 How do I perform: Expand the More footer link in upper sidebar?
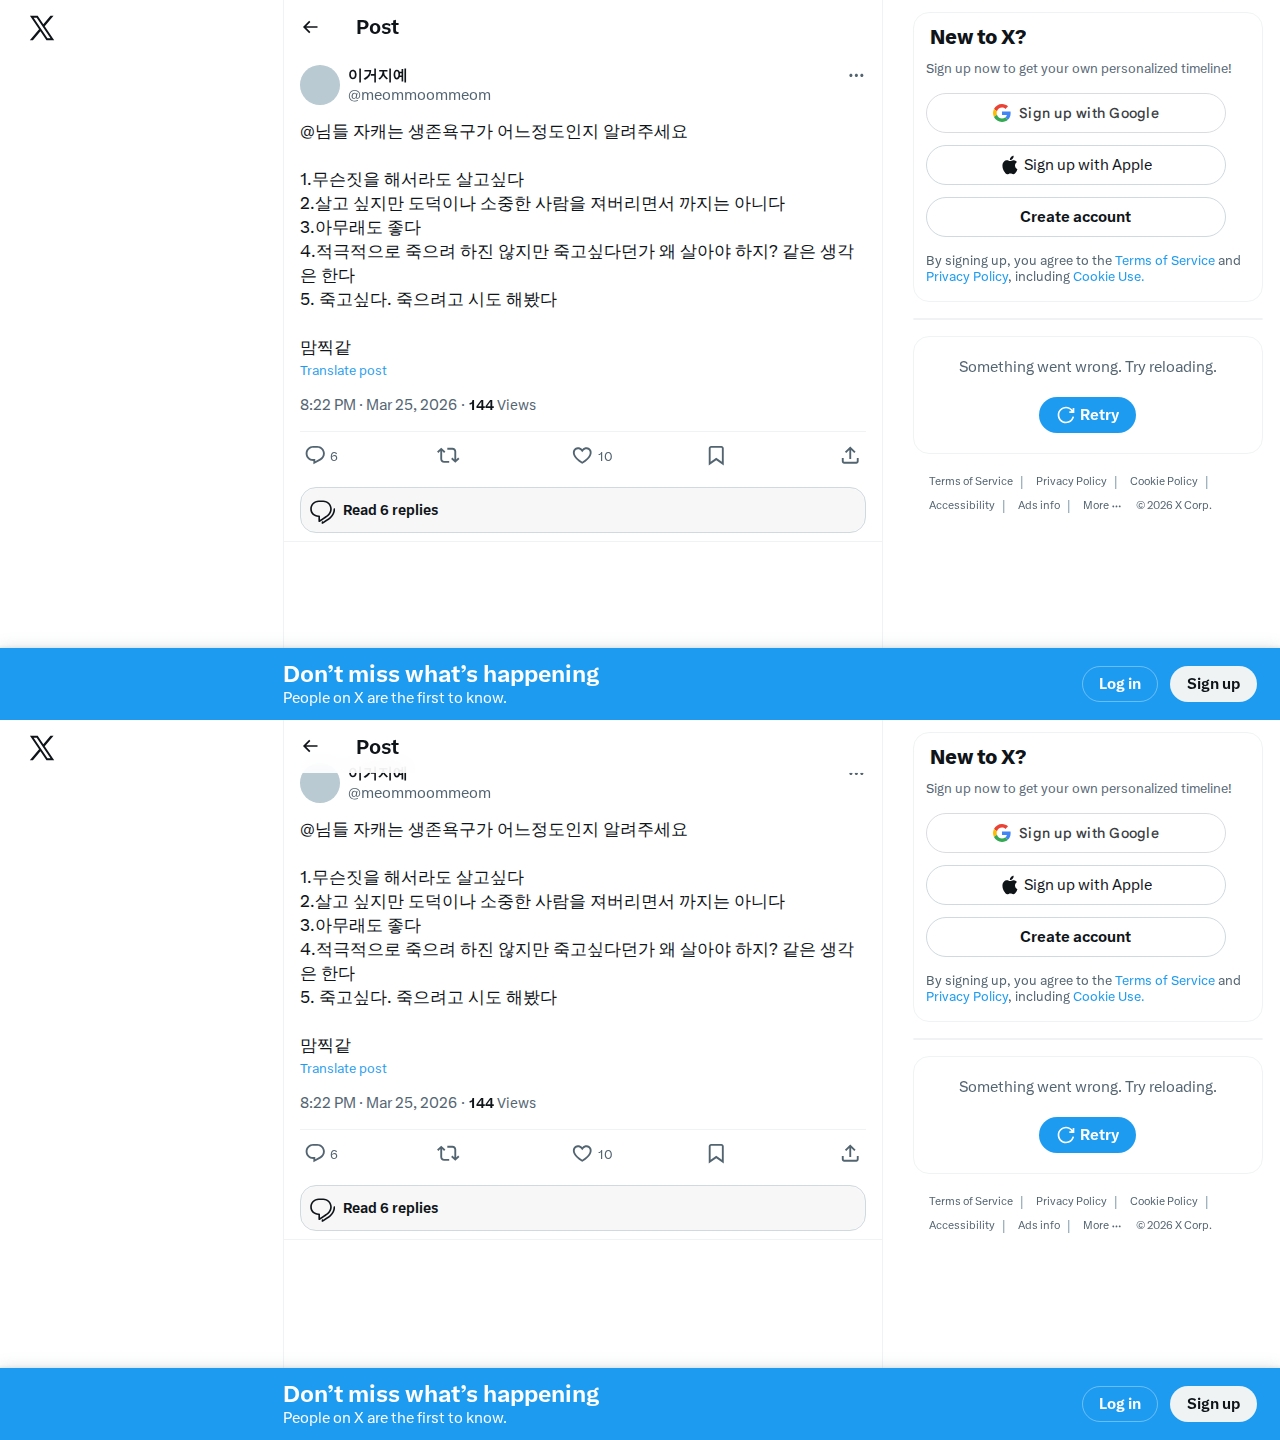tap(1102, 505)
